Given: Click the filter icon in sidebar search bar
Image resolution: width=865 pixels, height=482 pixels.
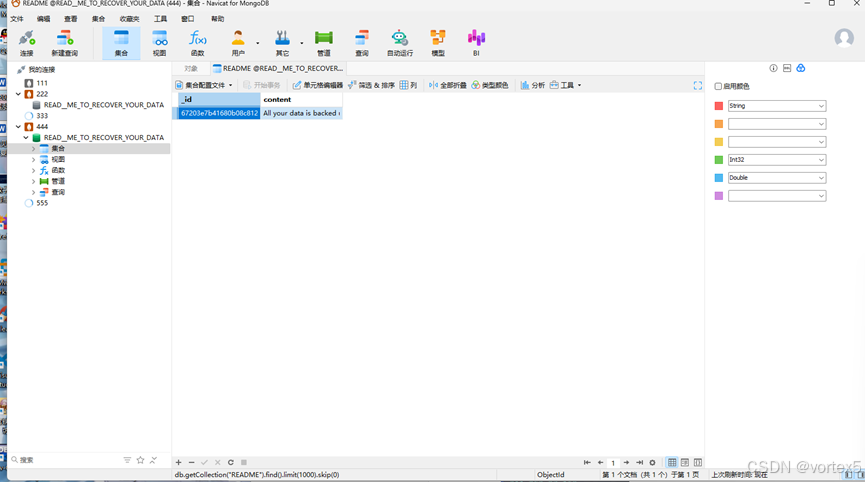Looking at the screenshot, I should coord(127,459).
